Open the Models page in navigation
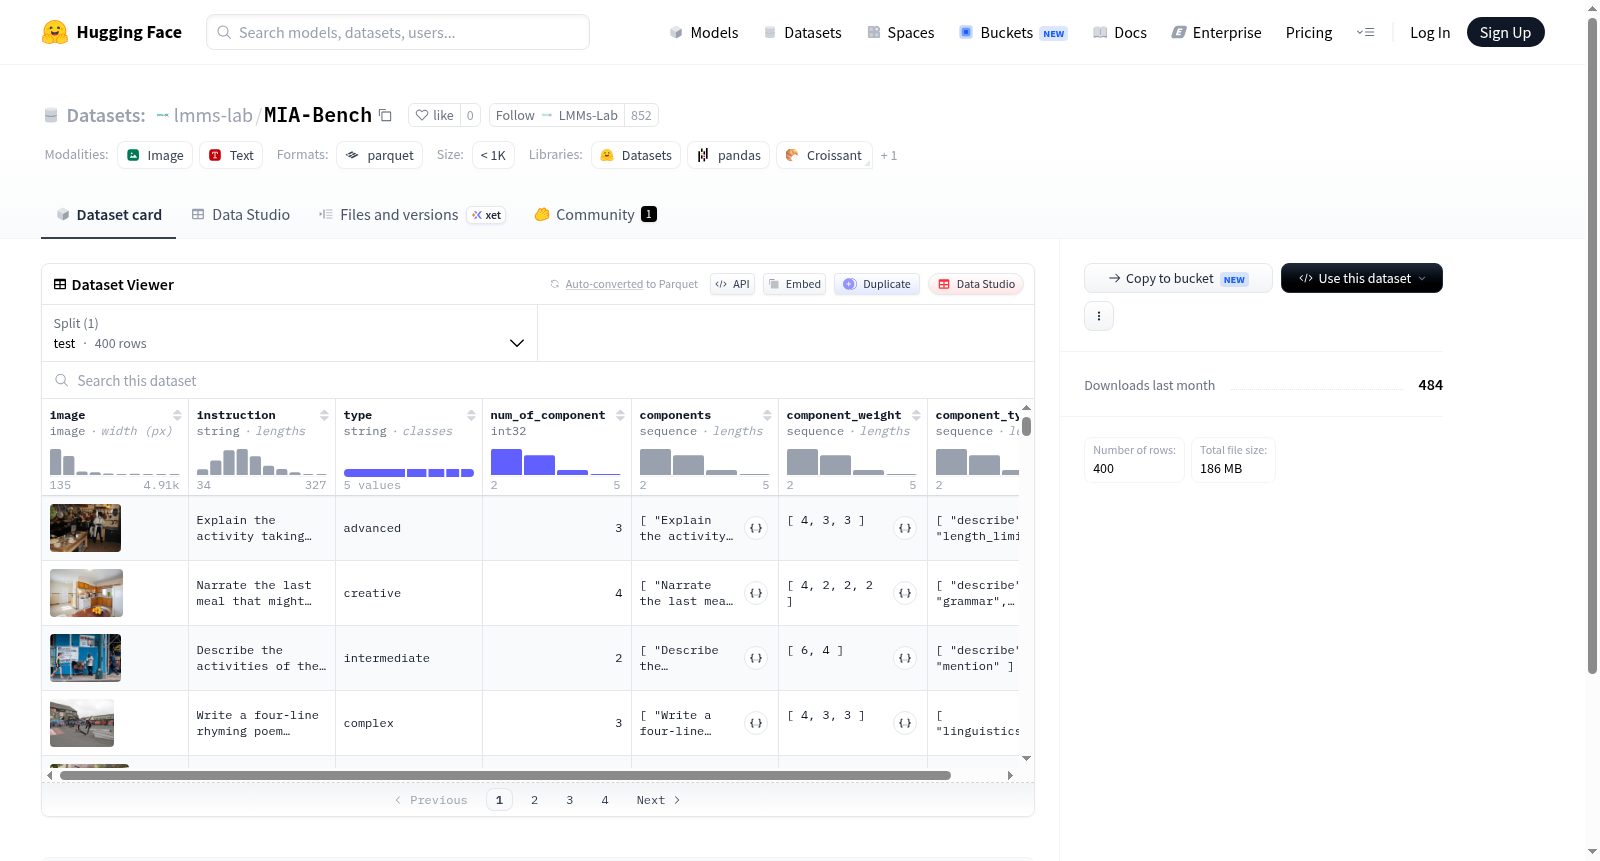 (x=704, y=33)
